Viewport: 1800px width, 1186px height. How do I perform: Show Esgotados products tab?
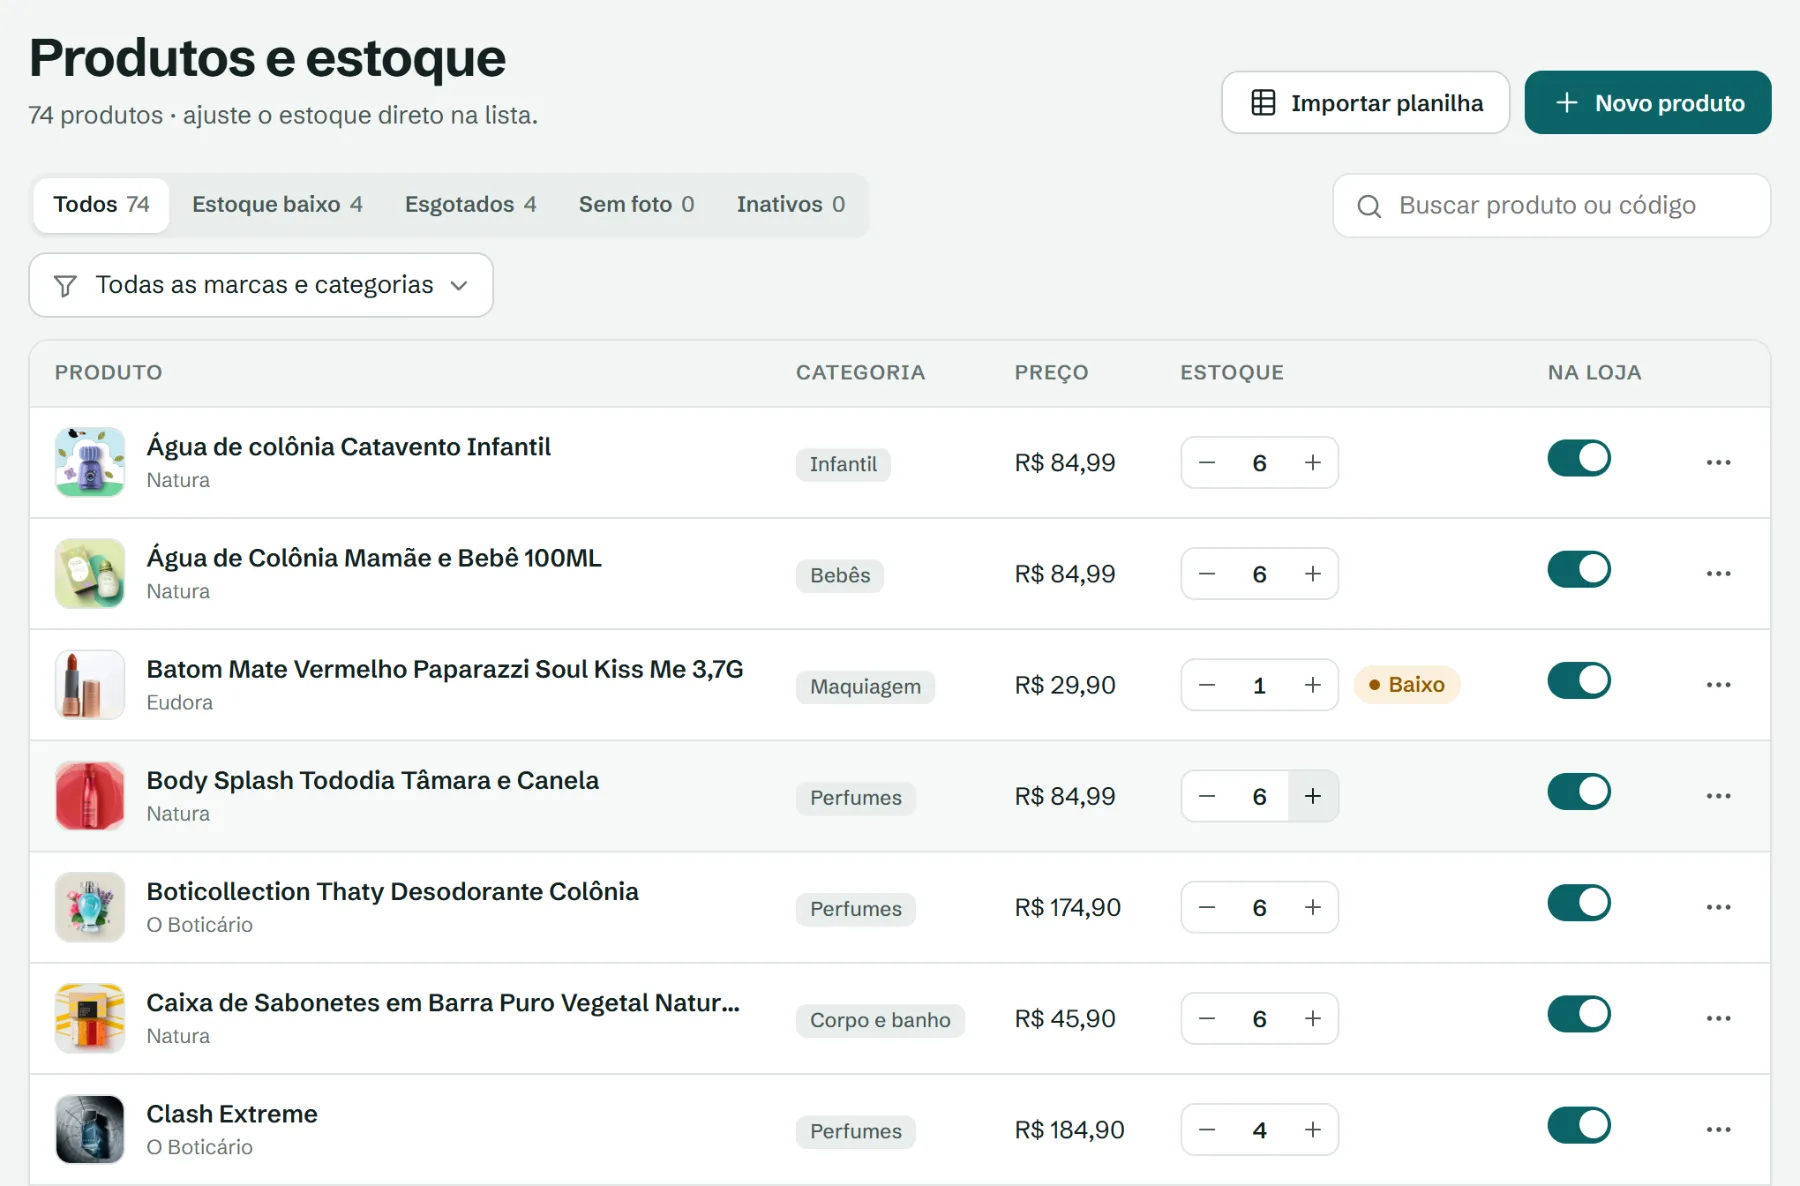(470, 205)
